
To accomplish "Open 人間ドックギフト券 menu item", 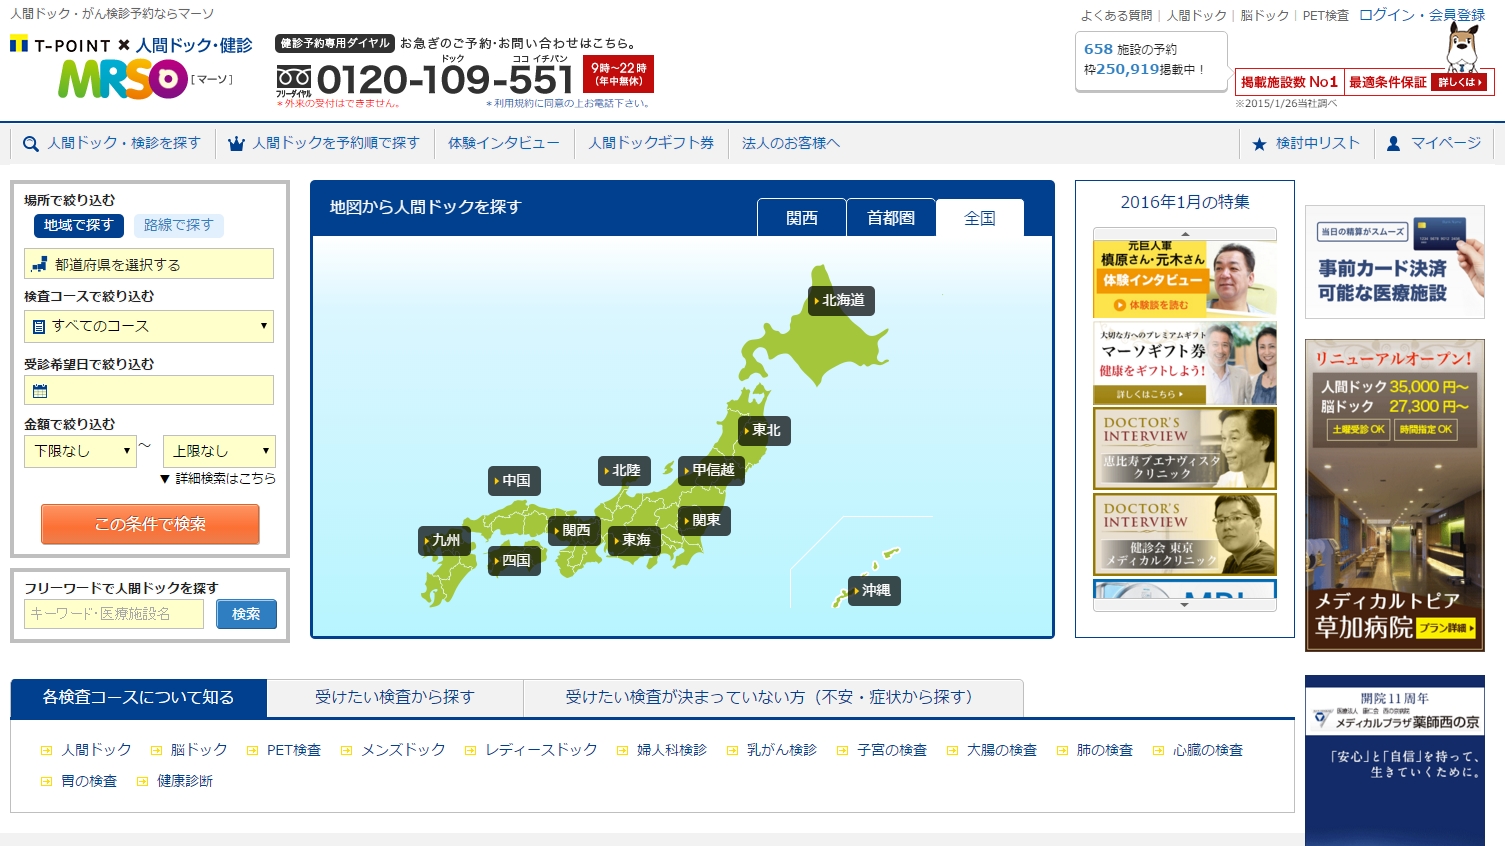I will pos(651,143).
